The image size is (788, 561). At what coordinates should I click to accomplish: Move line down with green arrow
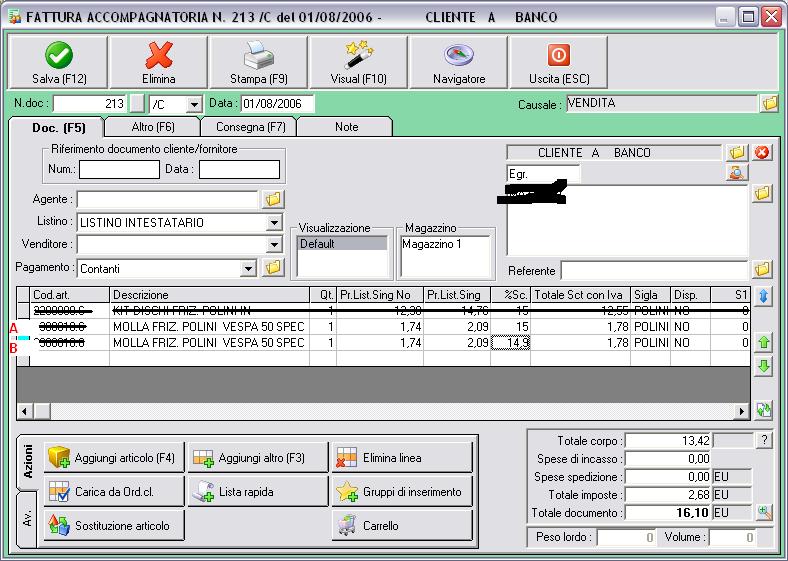[763, 366]
